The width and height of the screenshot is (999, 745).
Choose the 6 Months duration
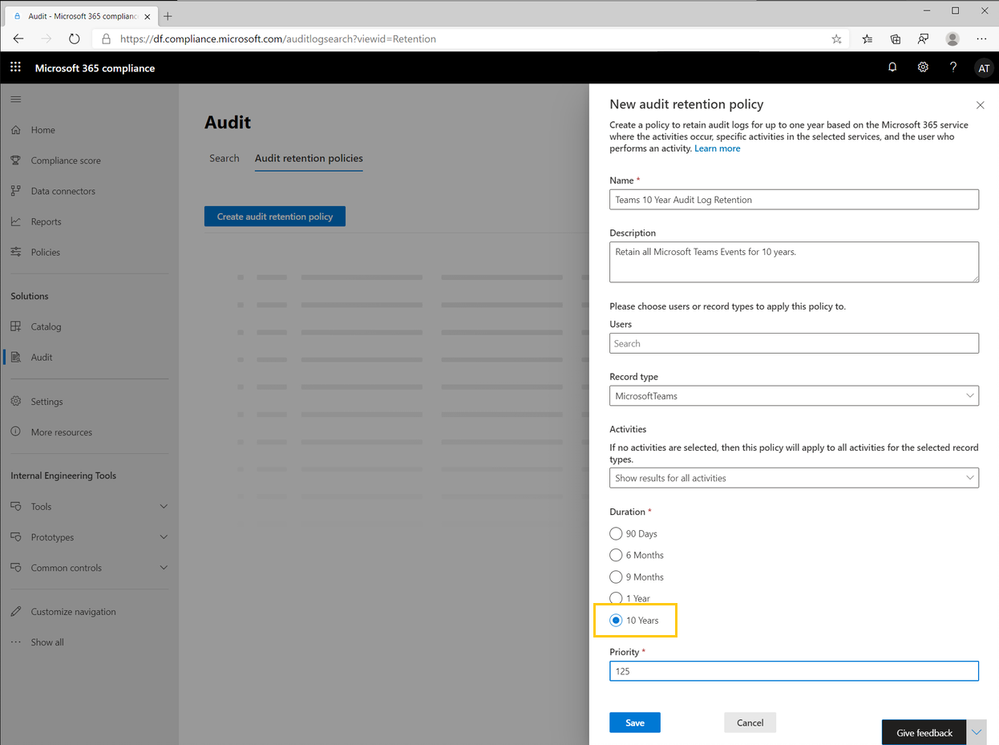[616, 555]
